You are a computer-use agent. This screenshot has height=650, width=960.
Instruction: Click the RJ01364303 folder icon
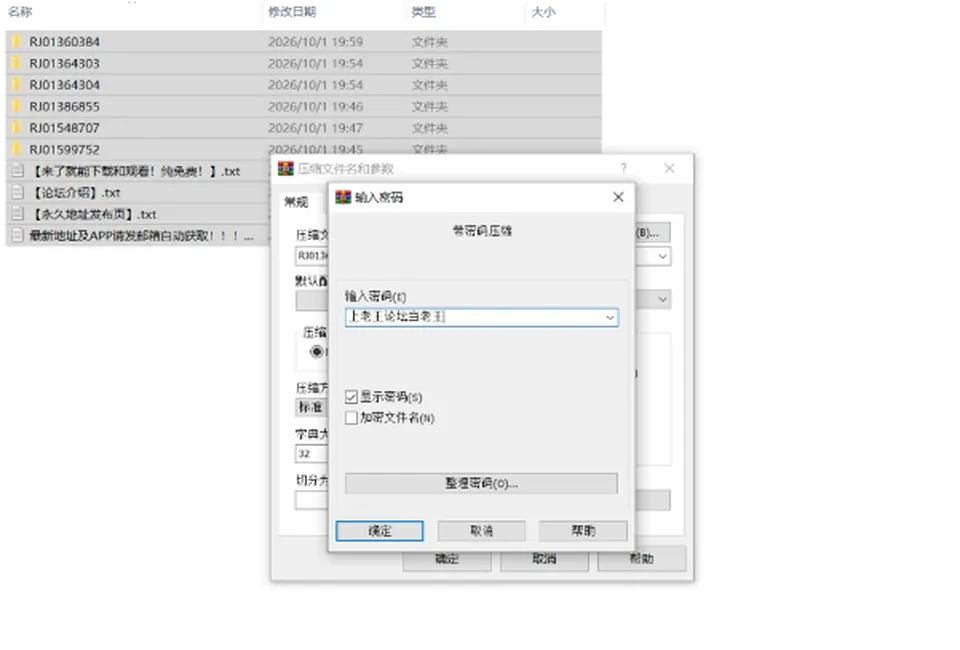pos(17,63)
